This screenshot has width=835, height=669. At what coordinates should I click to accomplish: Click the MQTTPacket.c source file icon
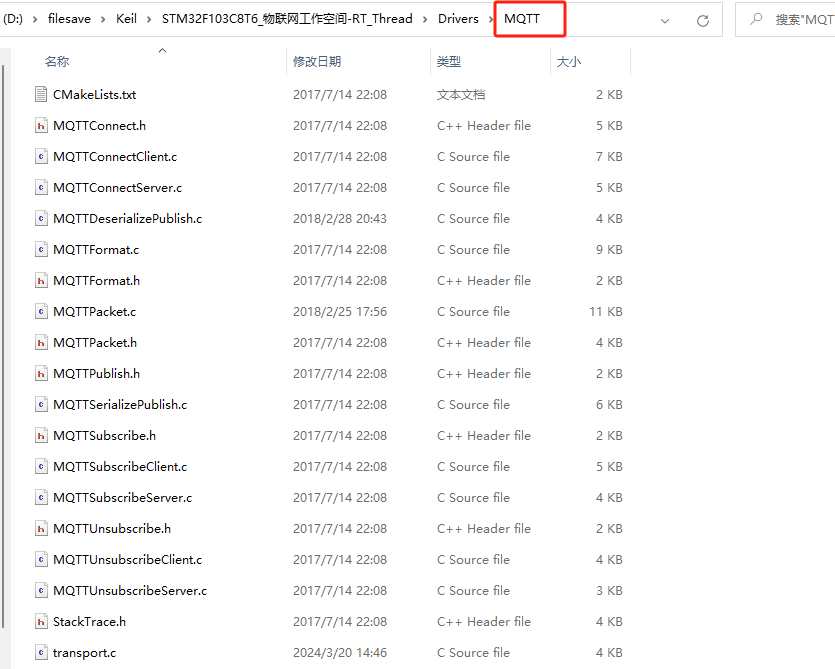point(41,312)
